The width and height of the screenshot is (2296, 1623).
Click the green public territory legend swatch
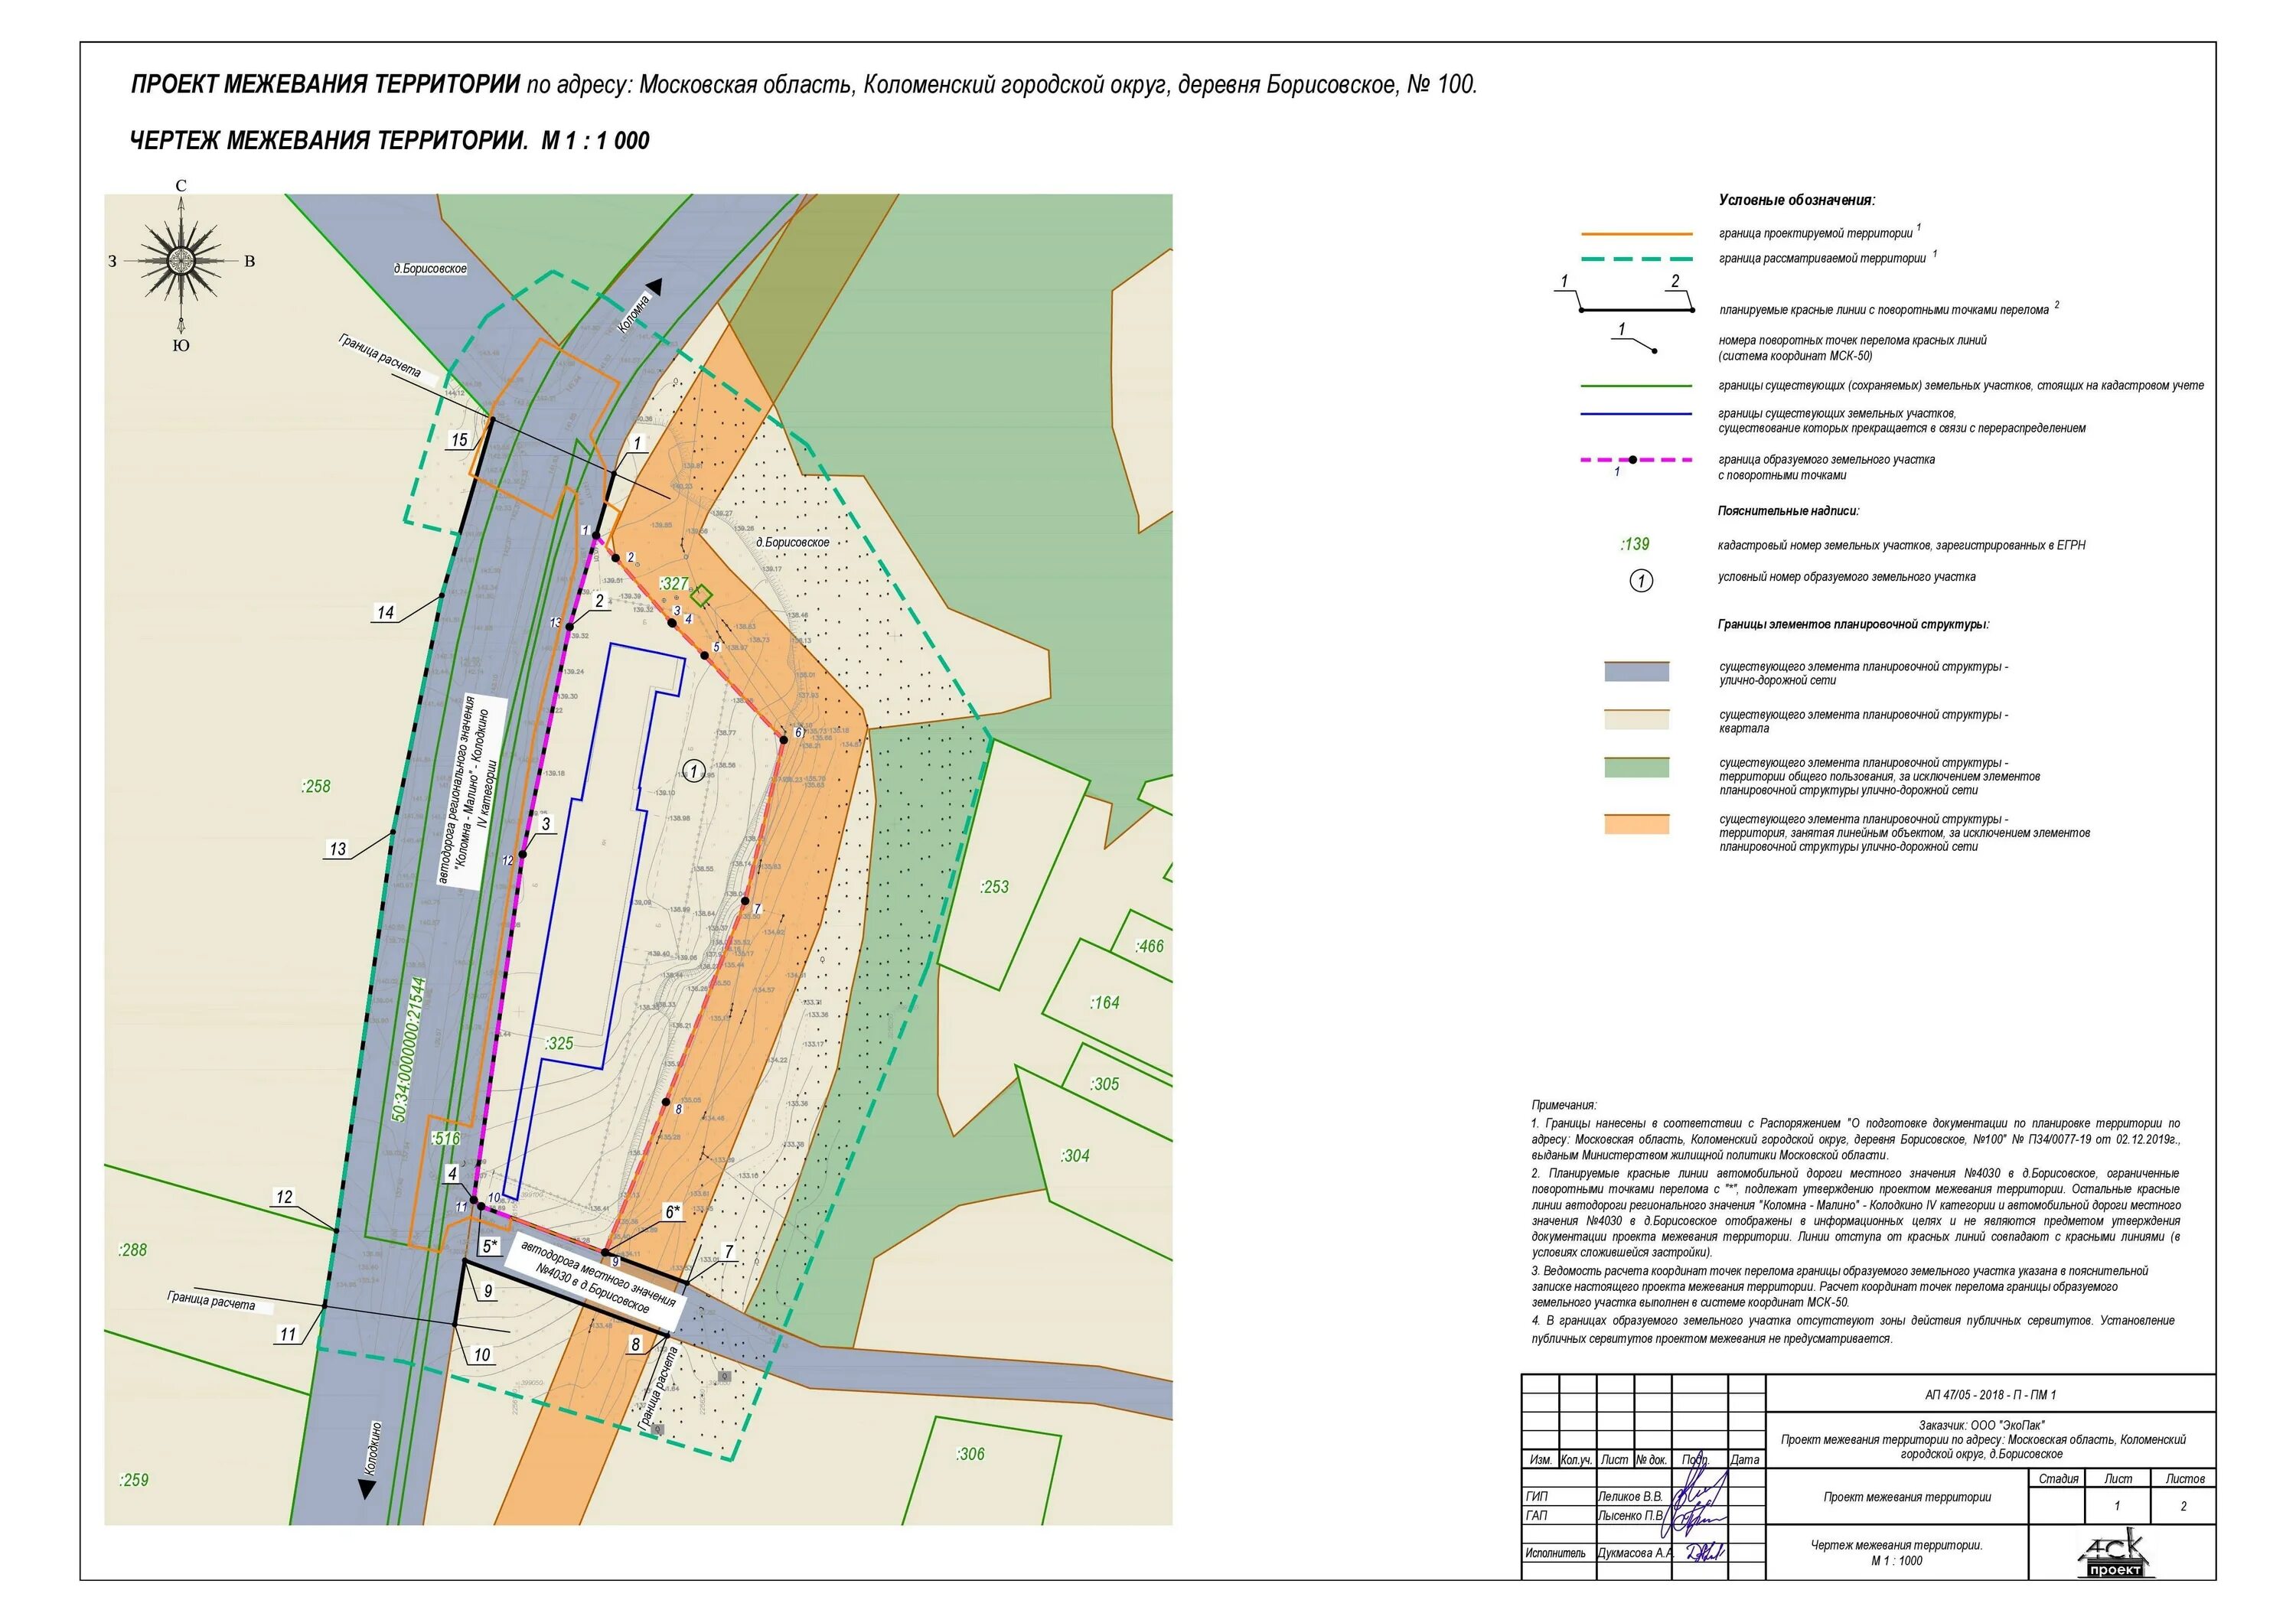(x=1637, y=767)
